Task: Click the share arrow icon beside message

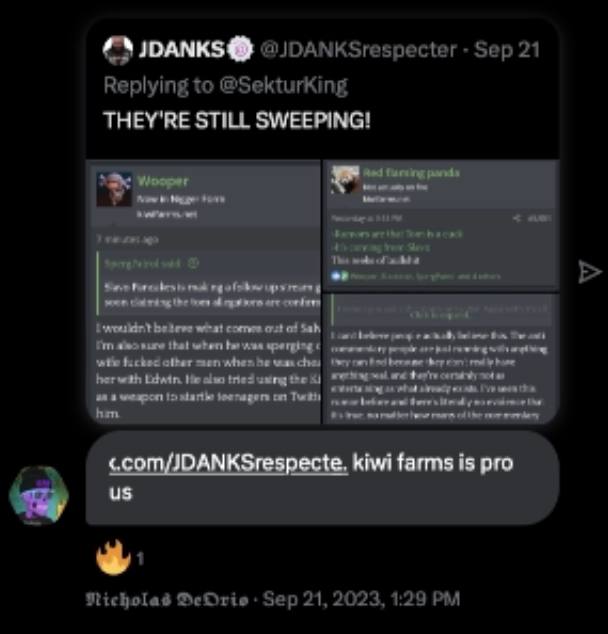Action: (590, 271)
